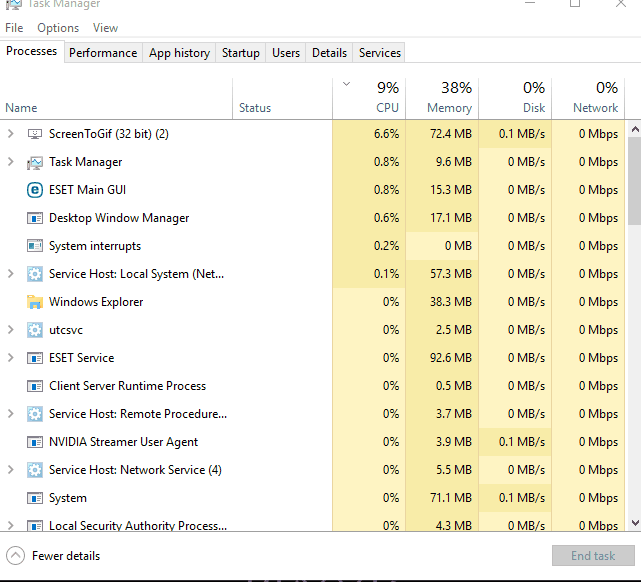Viewport: 641px width, 582px height.
Task: Switch to the App history tab
Action: (x=179, y=53)
